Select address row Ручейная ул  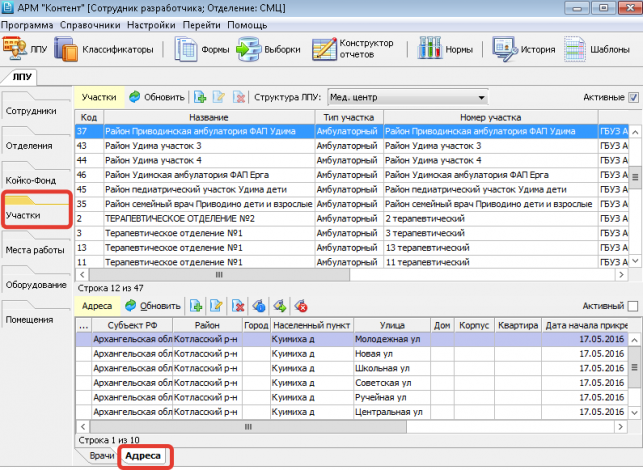point(351,397)
